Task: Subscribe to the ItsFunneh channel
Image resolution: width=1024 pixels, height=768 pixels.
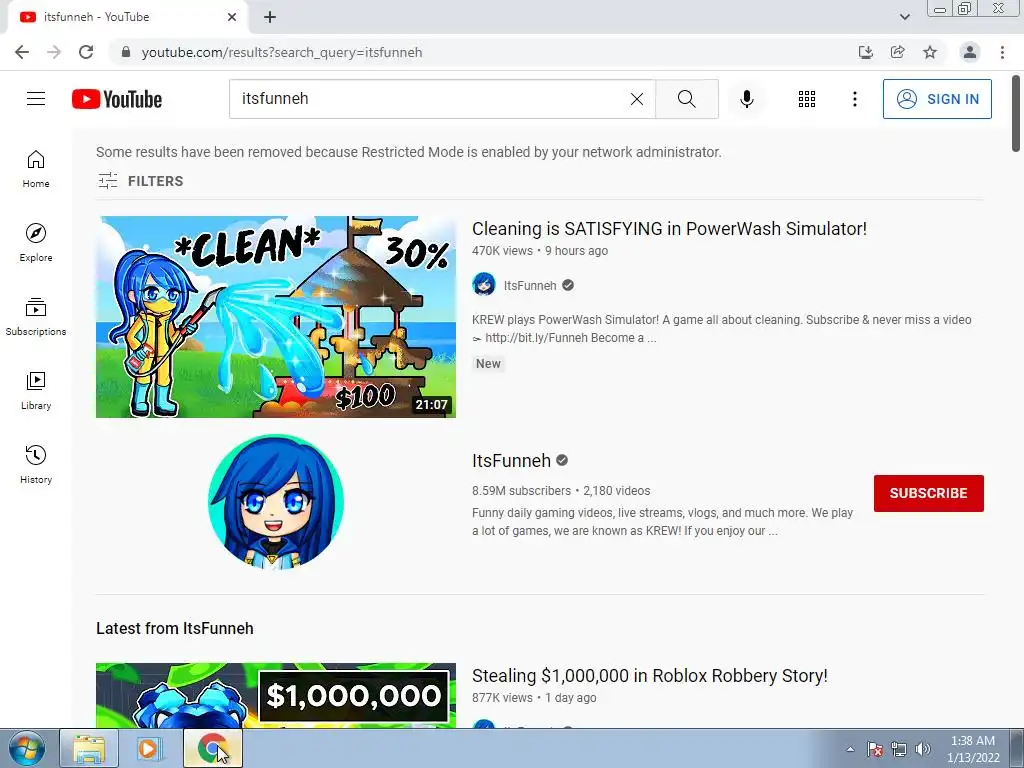Action: pos(929,493)
